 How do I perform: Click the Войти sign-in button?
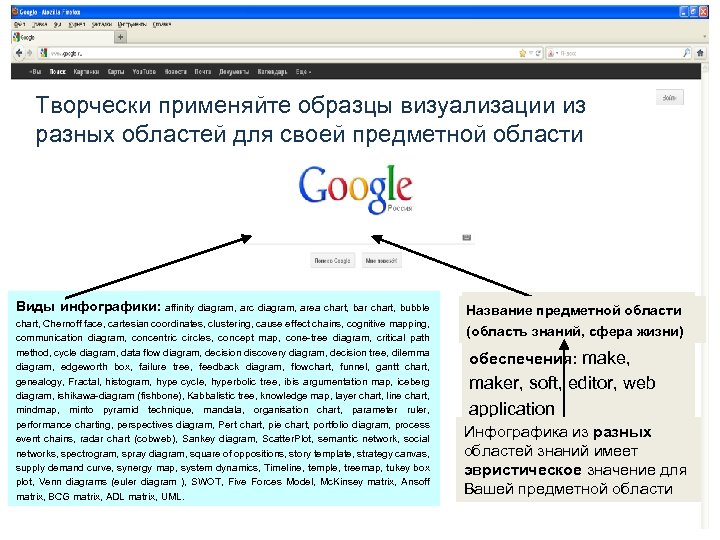pos(669,97)
